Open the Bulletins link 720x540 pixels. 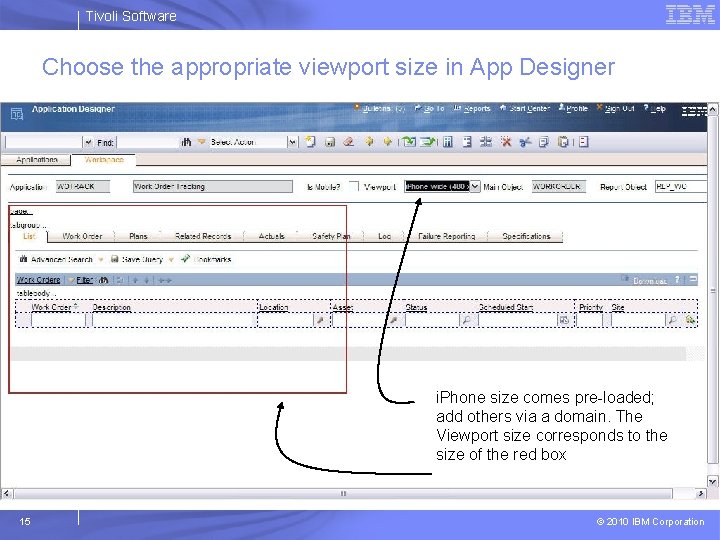[379, 109]
